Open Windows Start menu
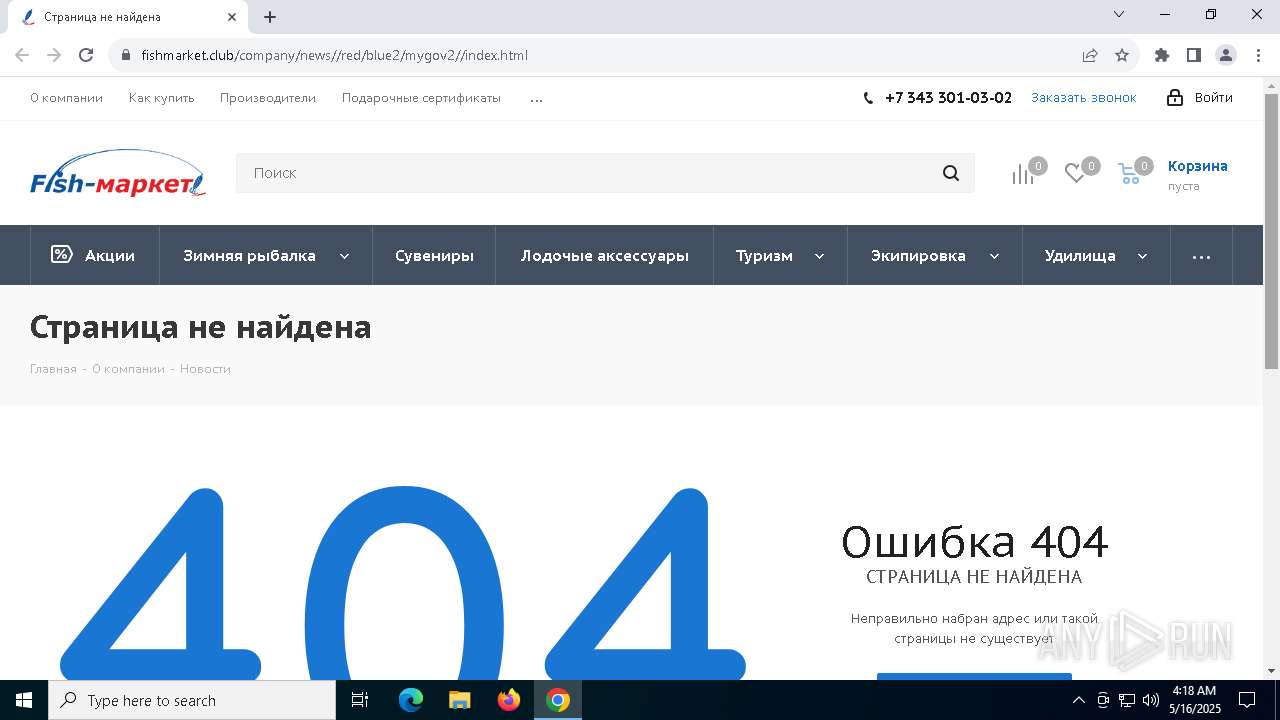The height and width of the screenshot is (720, 1280). pyautogui.click(x=24, y=700)
